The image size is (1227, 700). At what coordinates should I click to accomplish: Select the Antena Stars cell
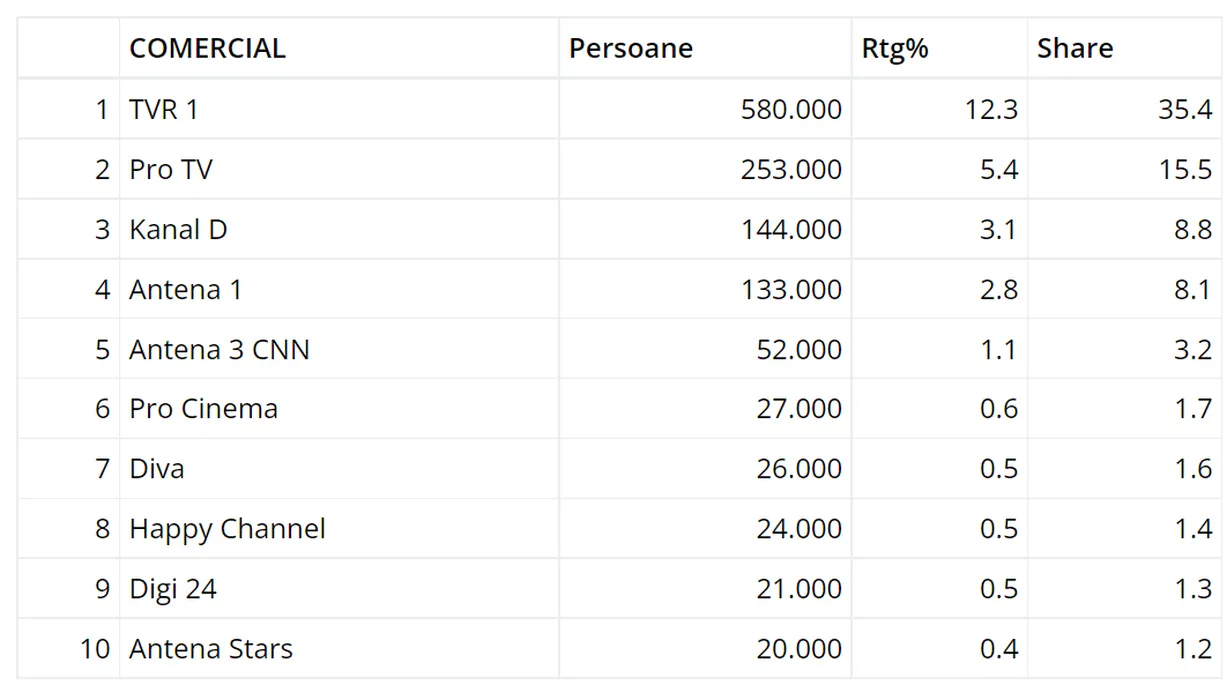(211, 648)
